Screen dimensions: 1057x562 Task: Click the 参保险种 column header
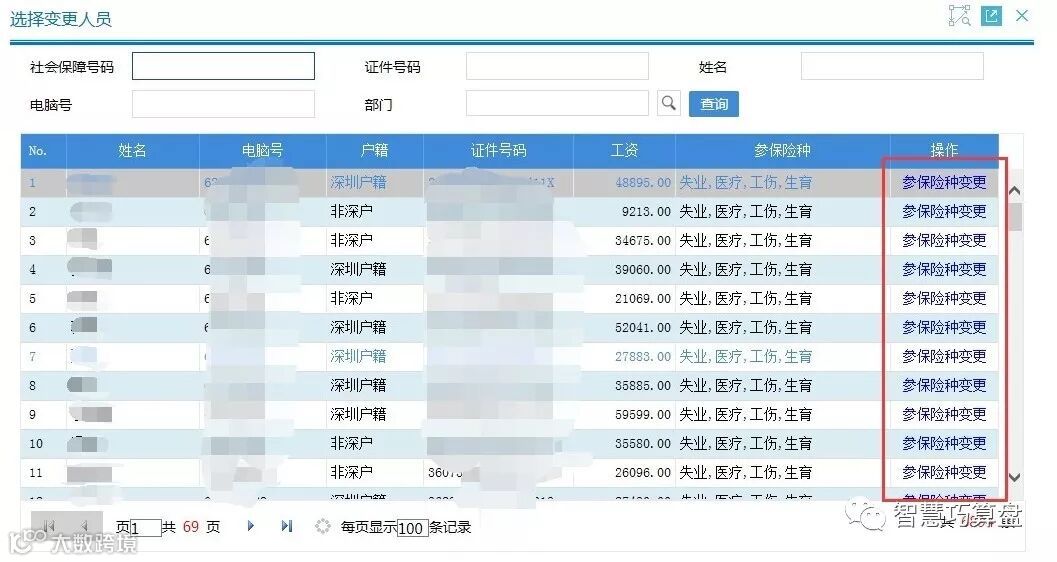tap(782, 150)
